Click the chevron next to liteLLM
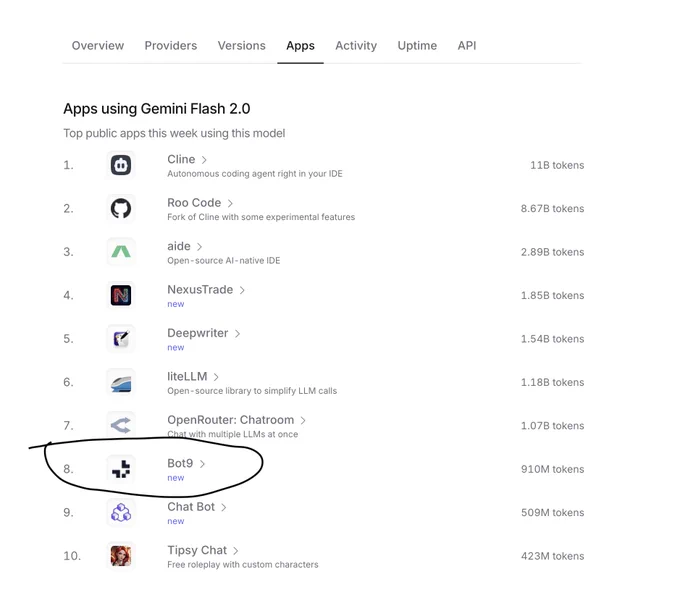 tap(216, 377)
